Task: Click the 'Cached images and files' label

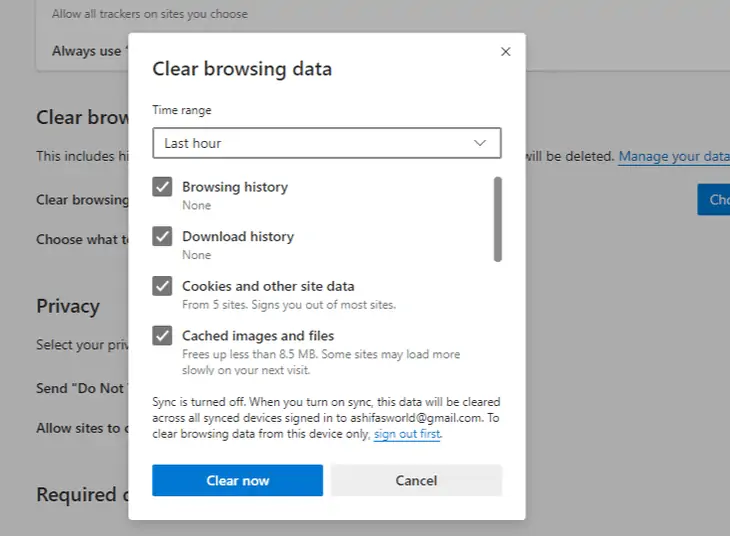Action: click(258, 336)
